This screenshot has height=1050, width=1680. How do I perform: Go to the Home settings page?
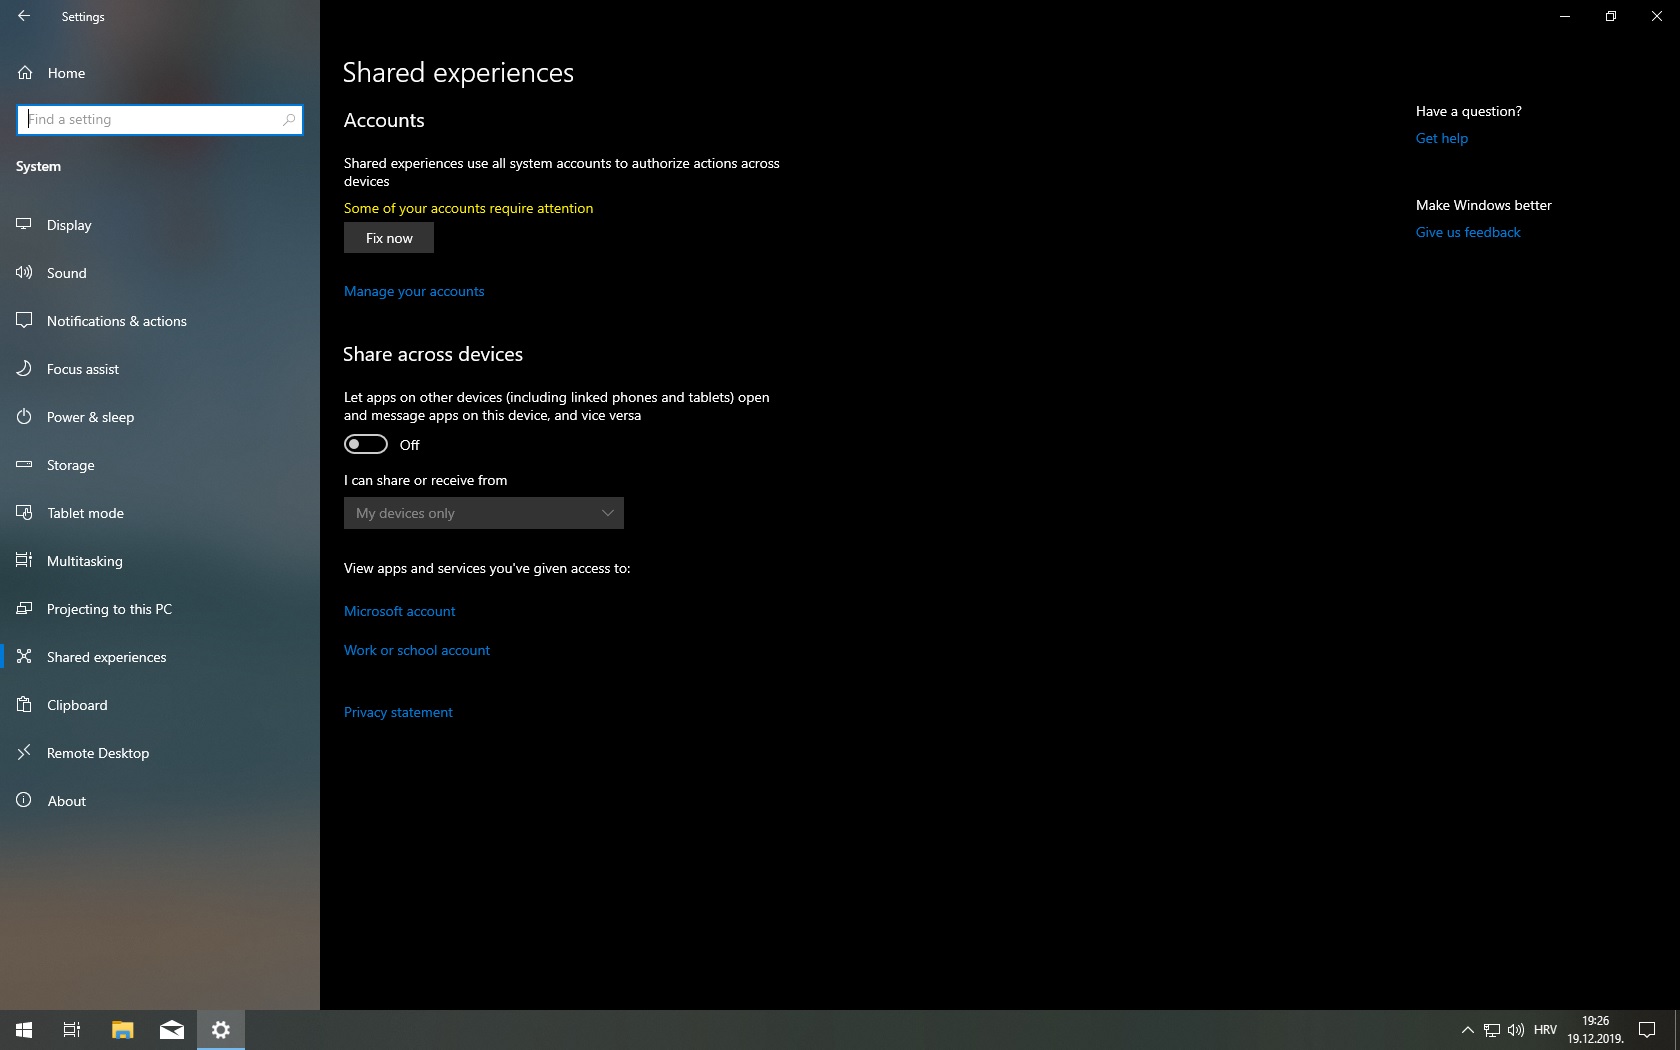[x=66, y=73]
